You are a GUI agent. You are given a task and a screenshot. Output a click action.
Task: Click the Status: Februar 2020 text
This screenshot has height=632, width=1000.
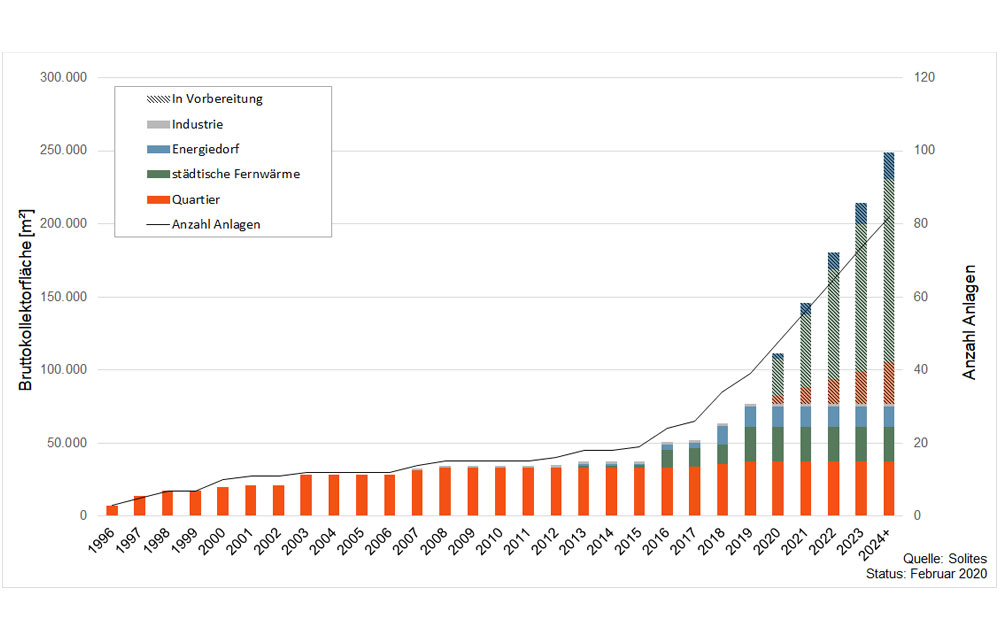point(926,573)
